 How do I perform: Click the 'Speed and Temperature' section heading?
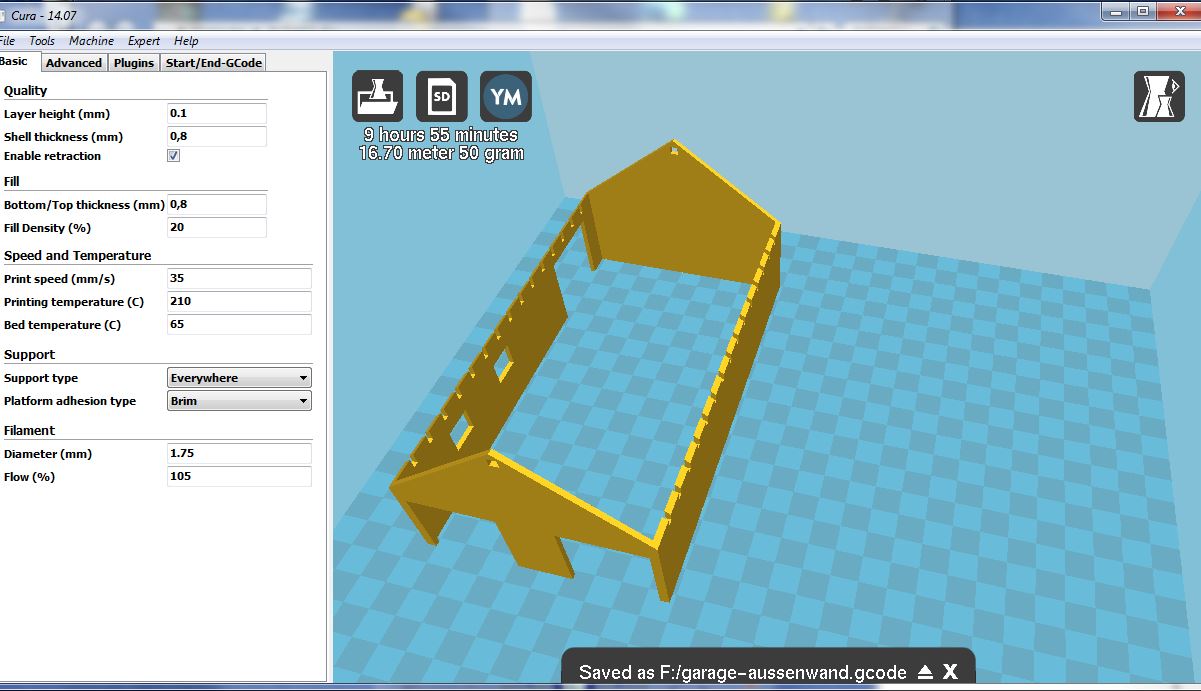tap(78, 255)
